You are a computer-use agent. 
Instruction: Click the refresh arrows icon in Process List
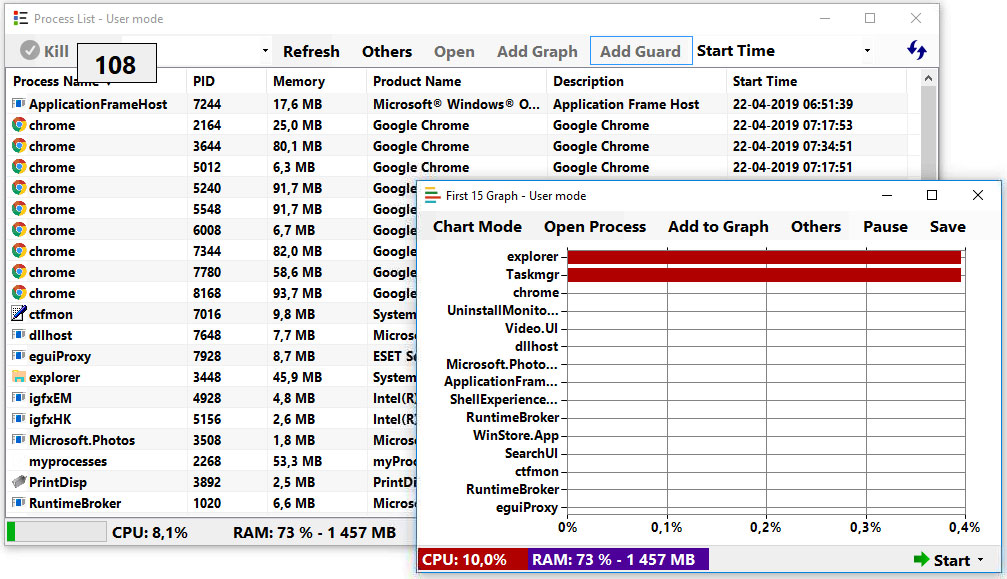point(916,49)
